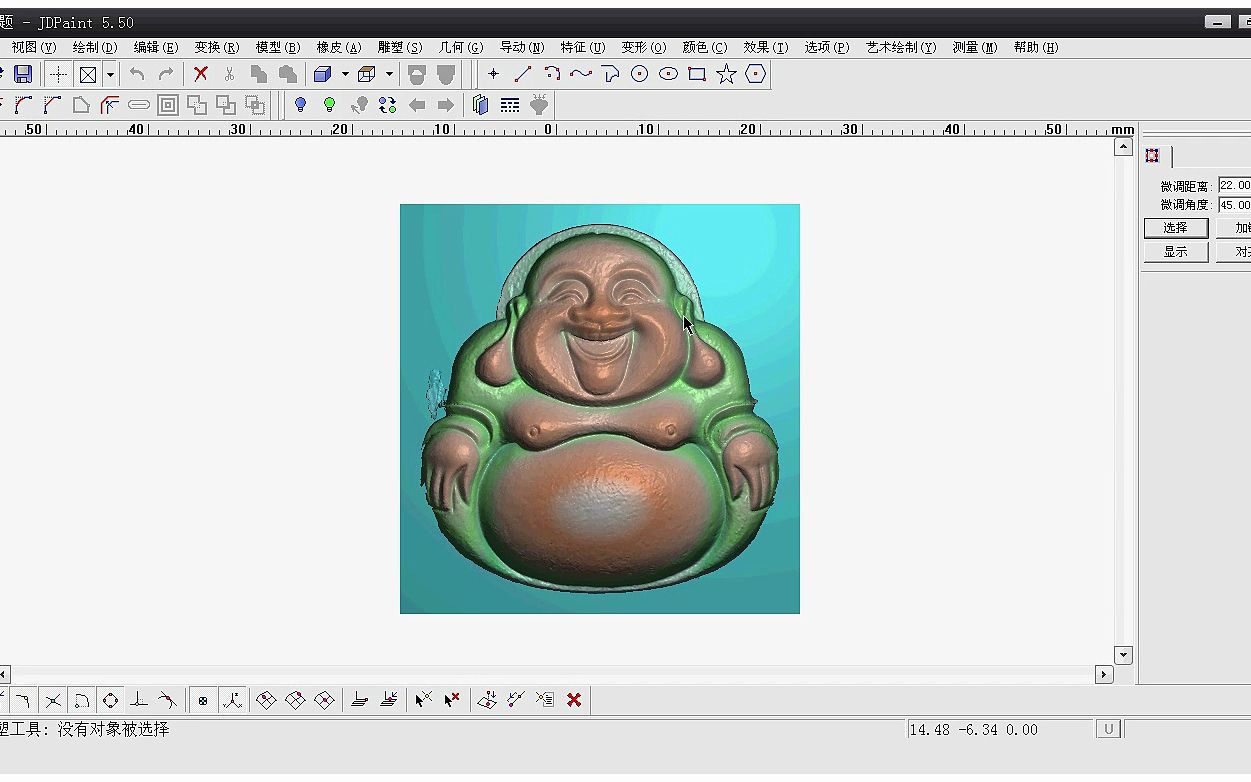Select the star shape tool
Image resolution: width=1251 pixels, height=782 pixels.
[x=727, y=74]
